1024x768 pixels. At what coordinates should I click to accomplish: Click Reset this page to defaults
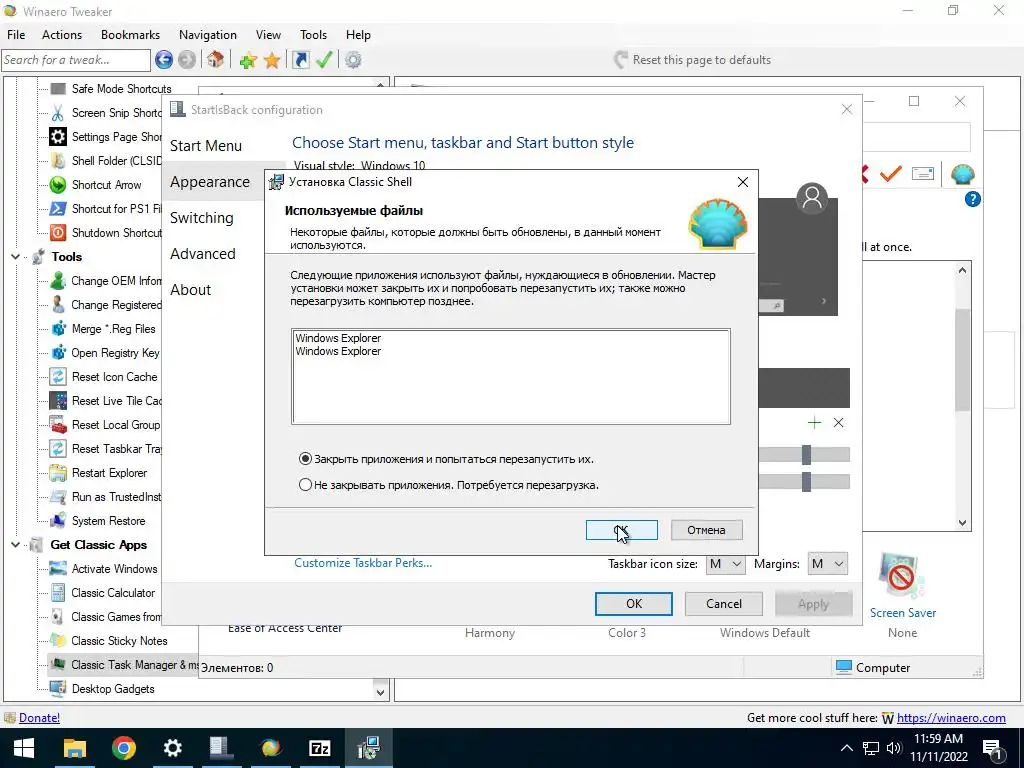coord(693,60)
